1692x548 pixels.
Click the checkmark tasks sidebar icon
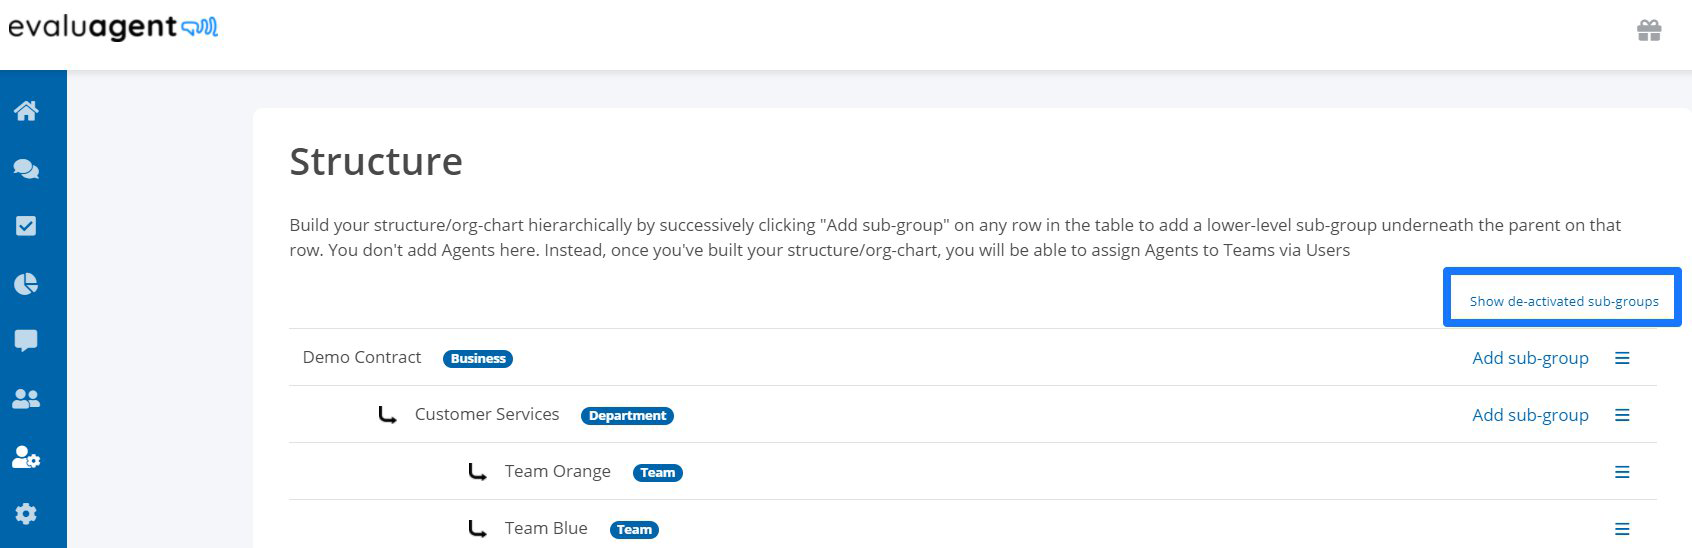[26, 226]
